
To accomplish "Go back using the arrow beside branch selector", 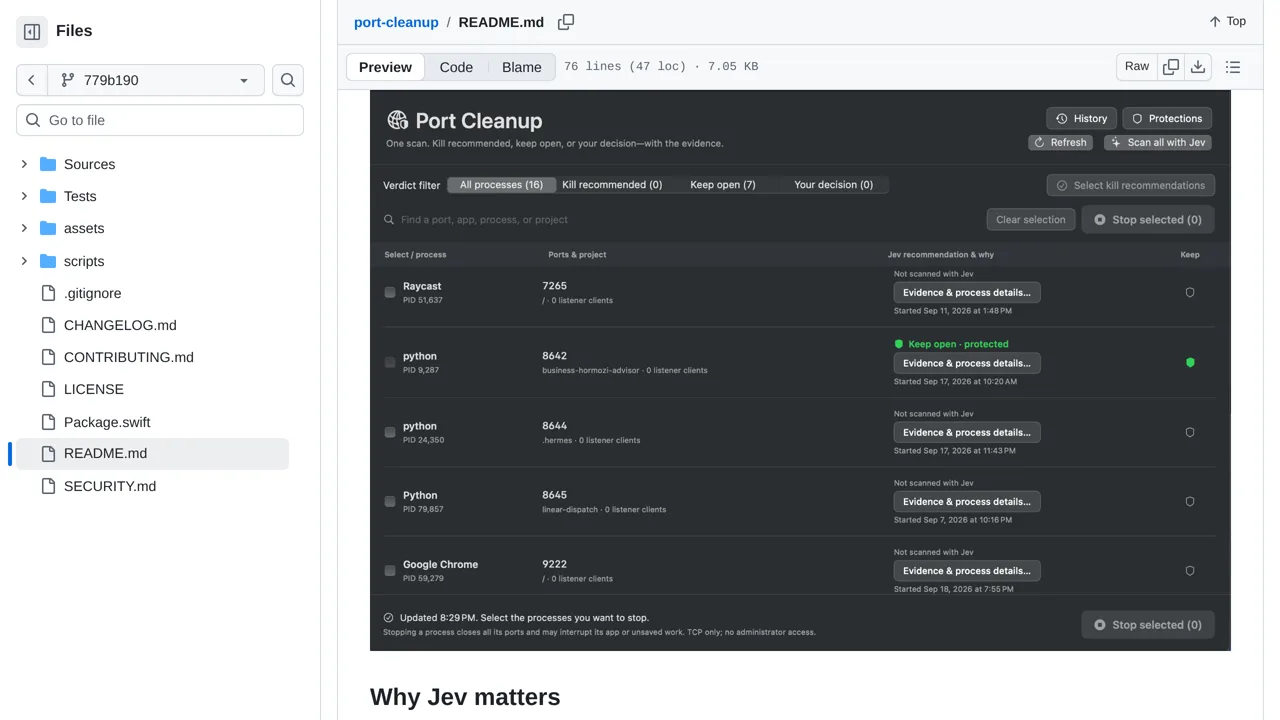I will coord(32,80).
